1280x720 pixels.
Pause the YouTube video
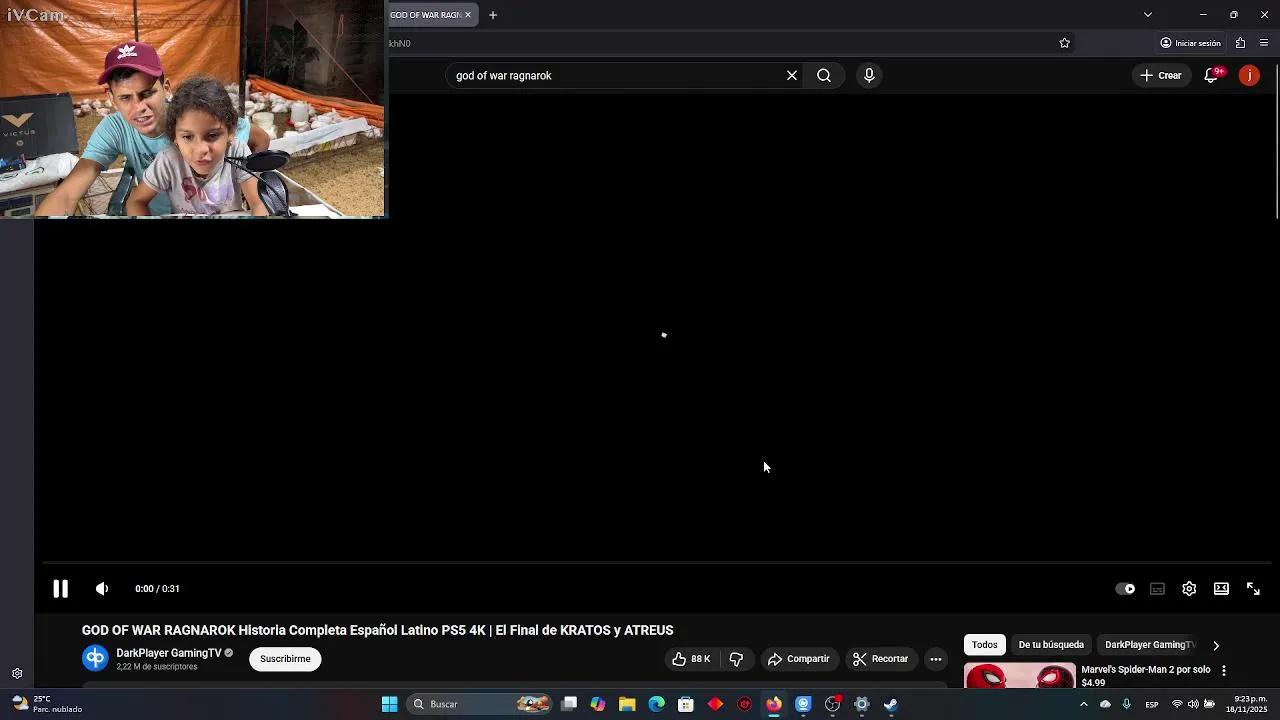(x=60, y=589)
